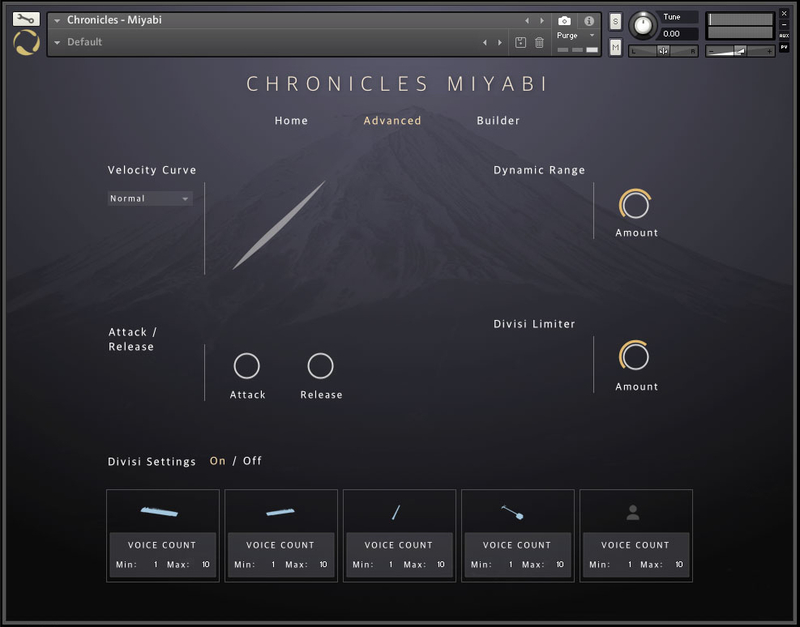800x627 pixels.
Task: Select the person voice icon
Action: tap(633, 512)
